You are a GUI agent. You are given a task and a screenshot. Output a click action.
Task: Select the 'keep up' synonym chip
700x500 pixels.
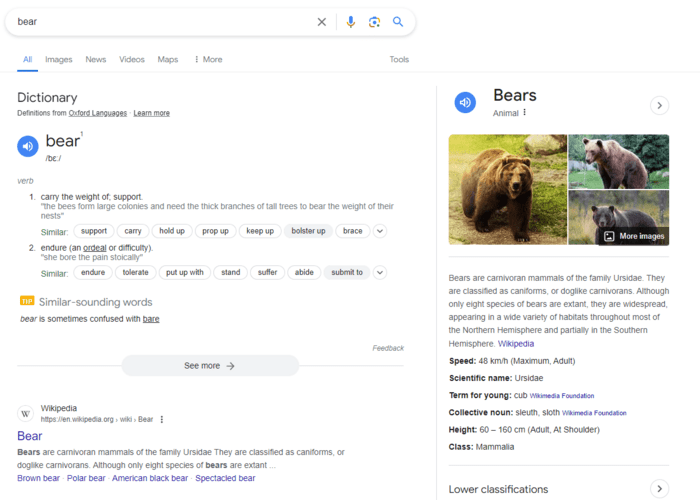tap(260, 231)
